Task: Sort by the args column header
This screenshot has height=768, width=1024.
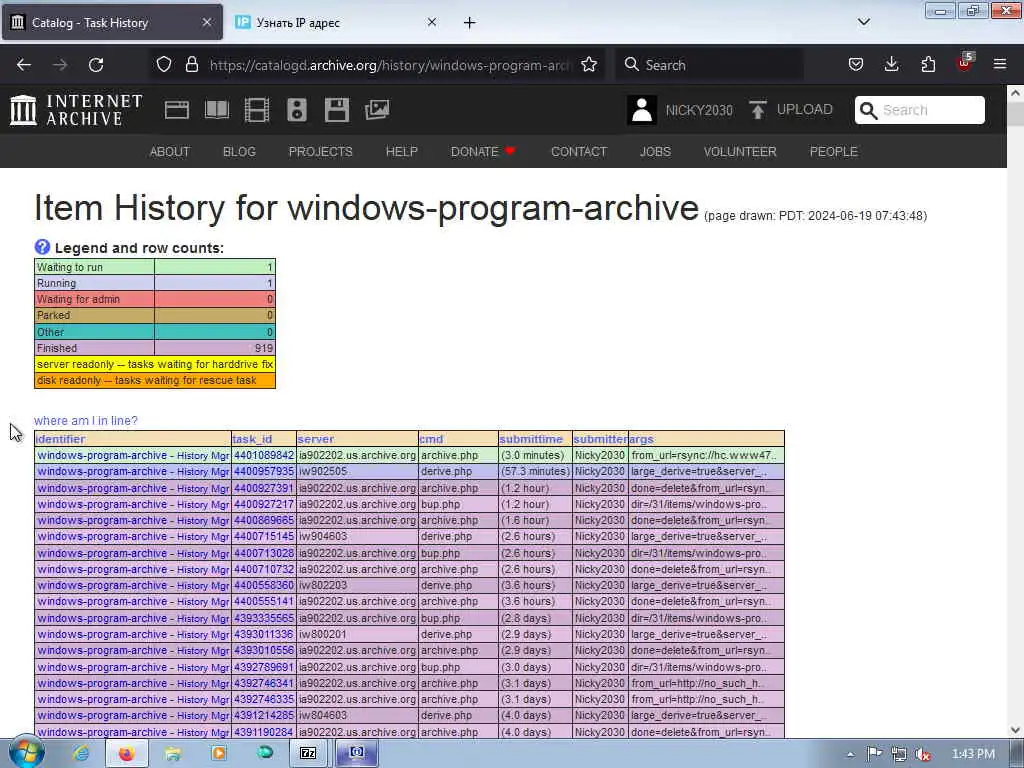Action: [641, 439]
